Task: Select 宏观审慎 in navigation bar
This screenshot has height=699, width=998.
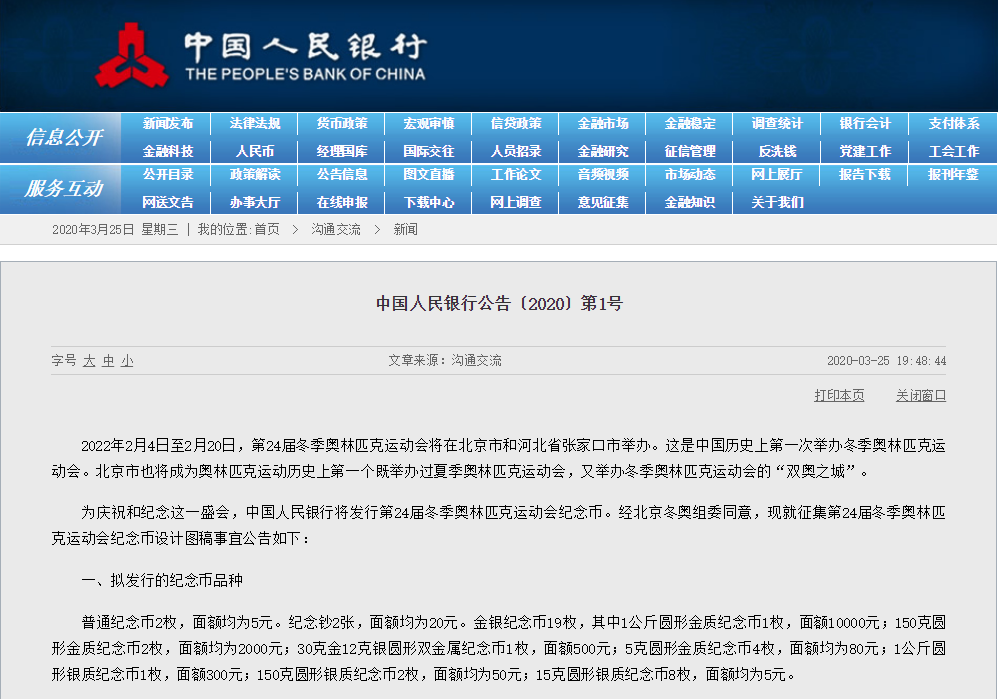Action: (428, 124)
